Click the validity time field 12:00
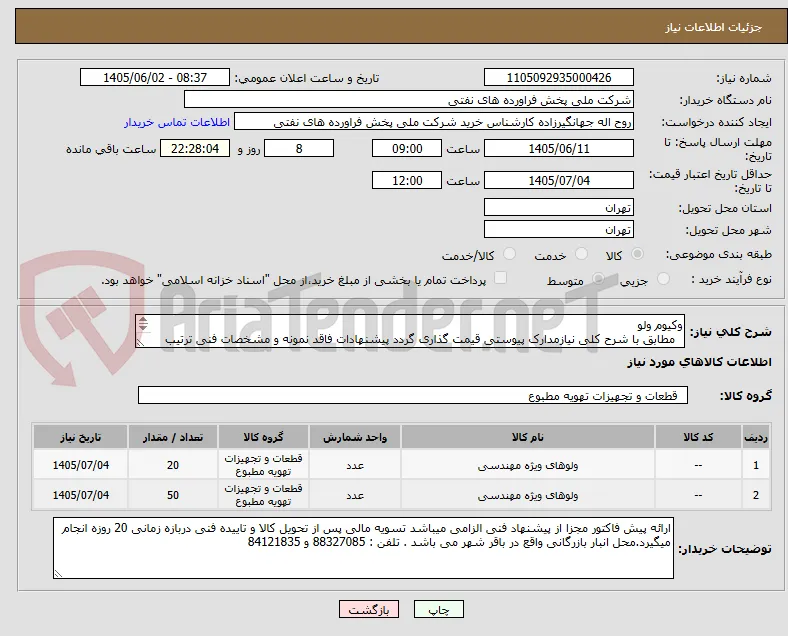Viewport: 788px width, 636px height. click(x=407, y=180)
